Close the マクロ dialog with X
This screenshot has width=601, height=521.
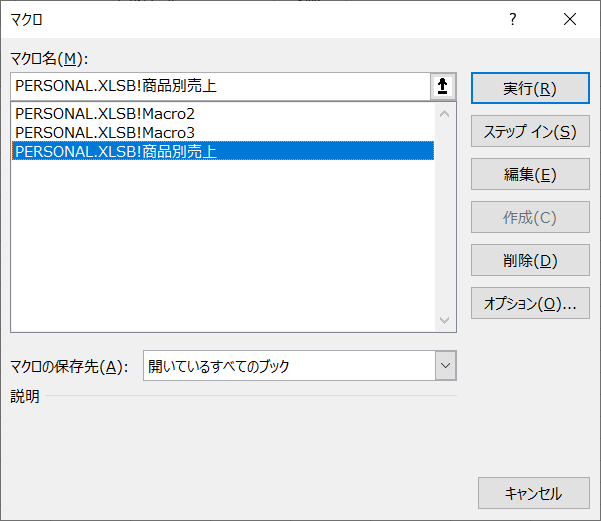pos(570,19)
